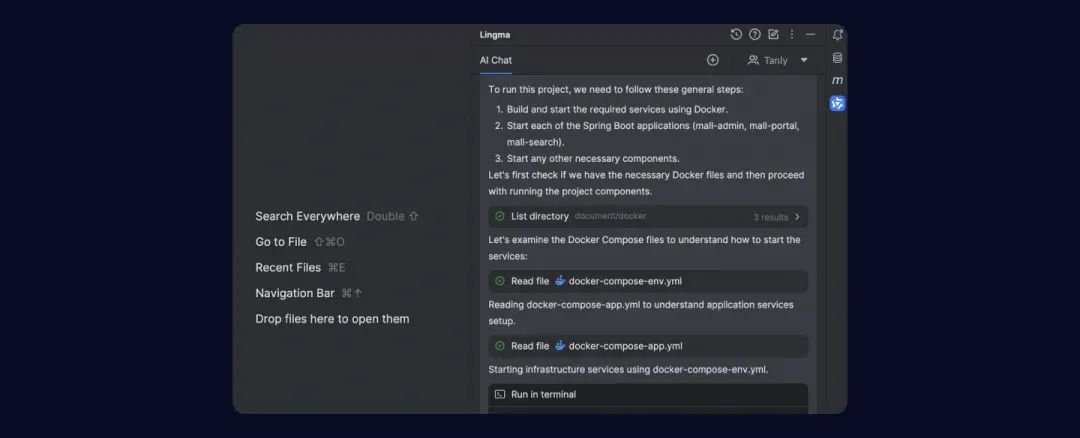
Task: Click the Search Everywhere hint
Action: coord(307,216)
